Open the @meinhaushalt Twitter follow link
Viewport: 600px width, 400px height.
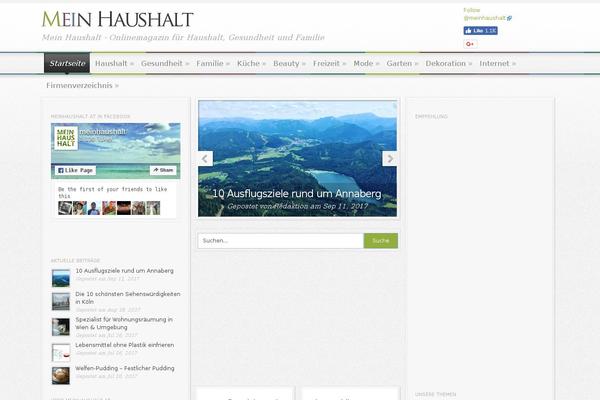(x=487, y=18)
